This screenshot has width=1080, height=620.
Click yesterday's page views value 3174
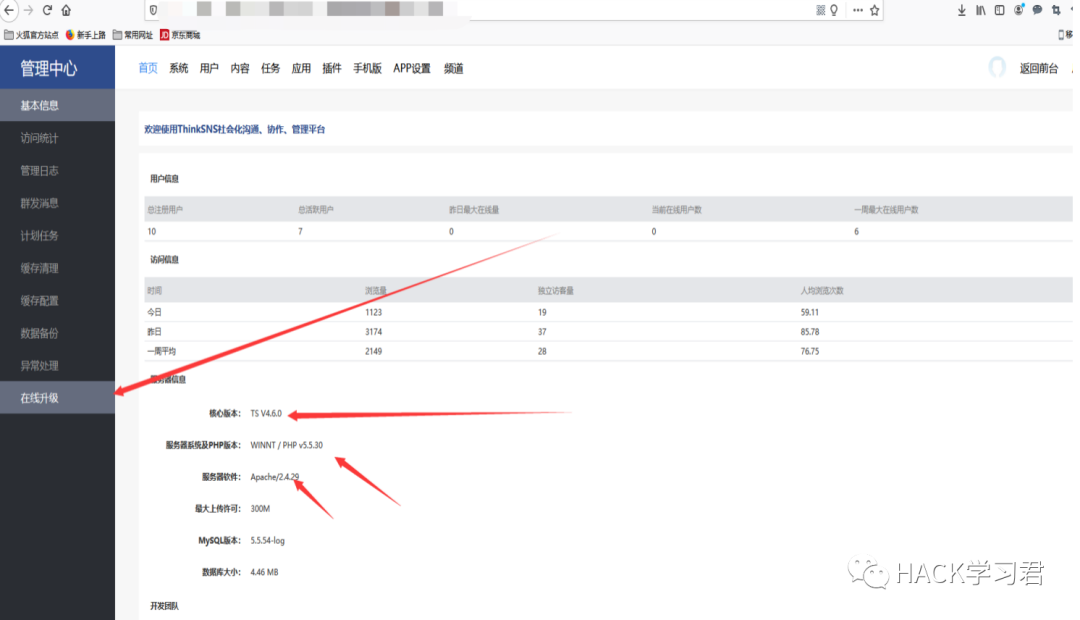click(x=373, y=331)
